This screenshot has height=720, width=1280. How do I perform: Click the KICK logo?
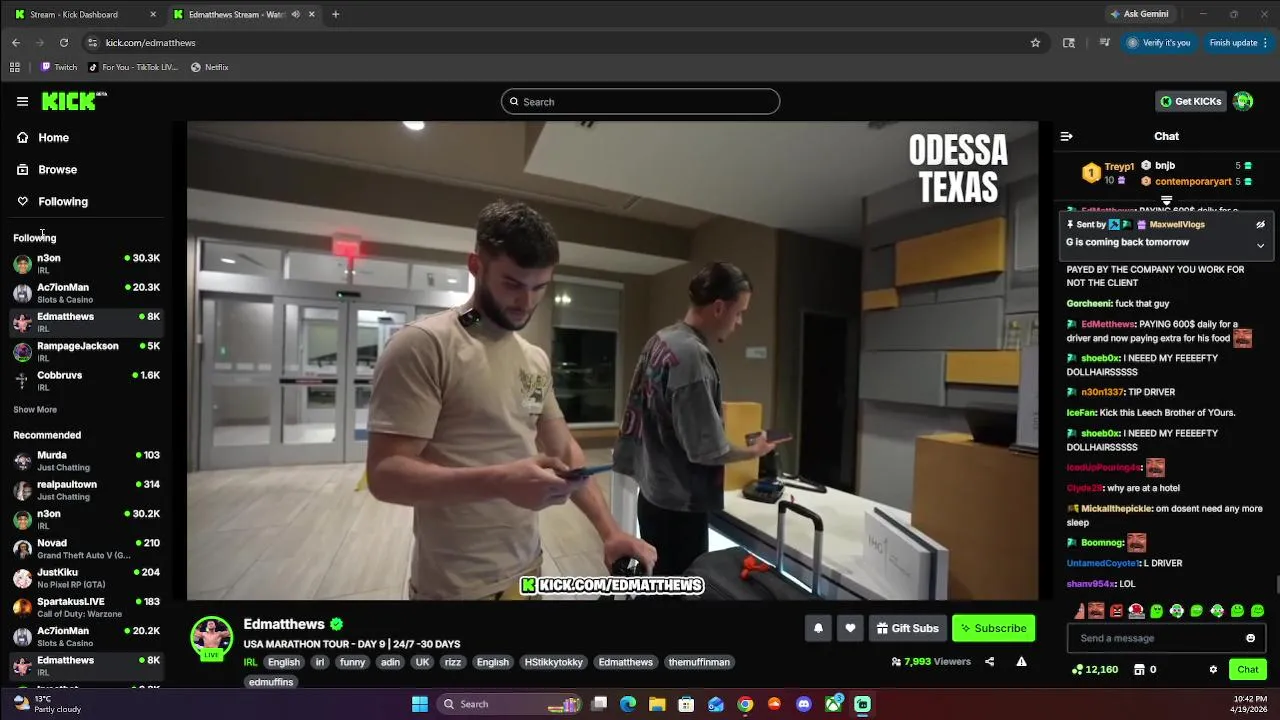click(x=73, y=101)
